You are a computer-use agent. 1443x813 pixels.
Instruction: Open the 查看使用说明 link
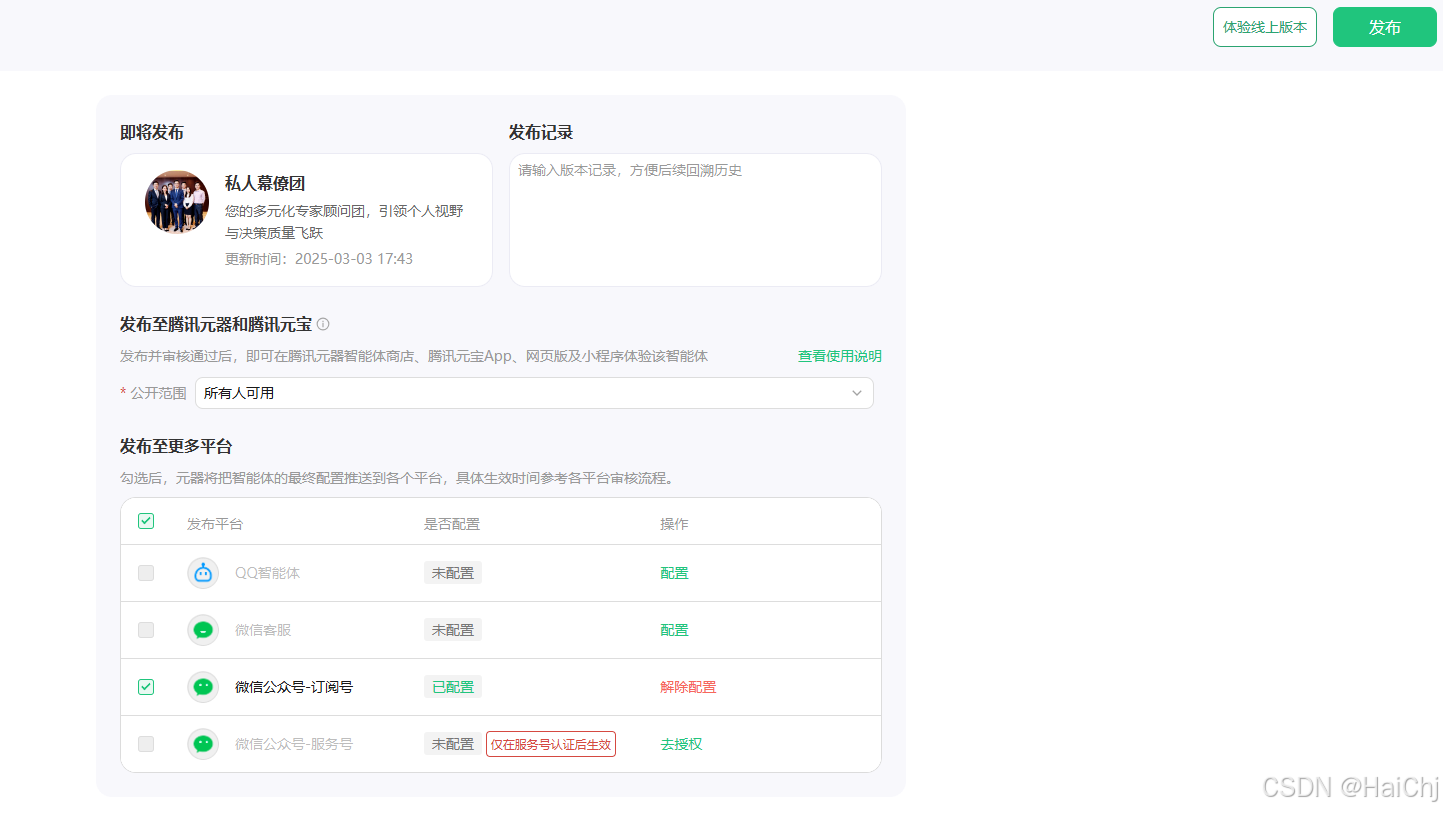(840, 356)
